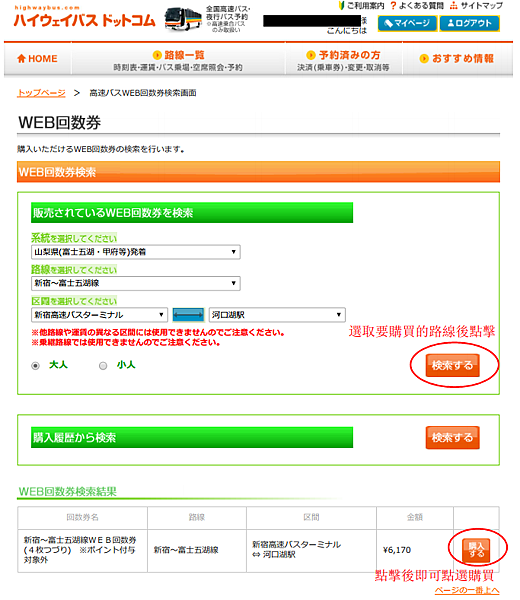Open 路線 dropdown showing 新宿～富士五湖線

(135, 283)
